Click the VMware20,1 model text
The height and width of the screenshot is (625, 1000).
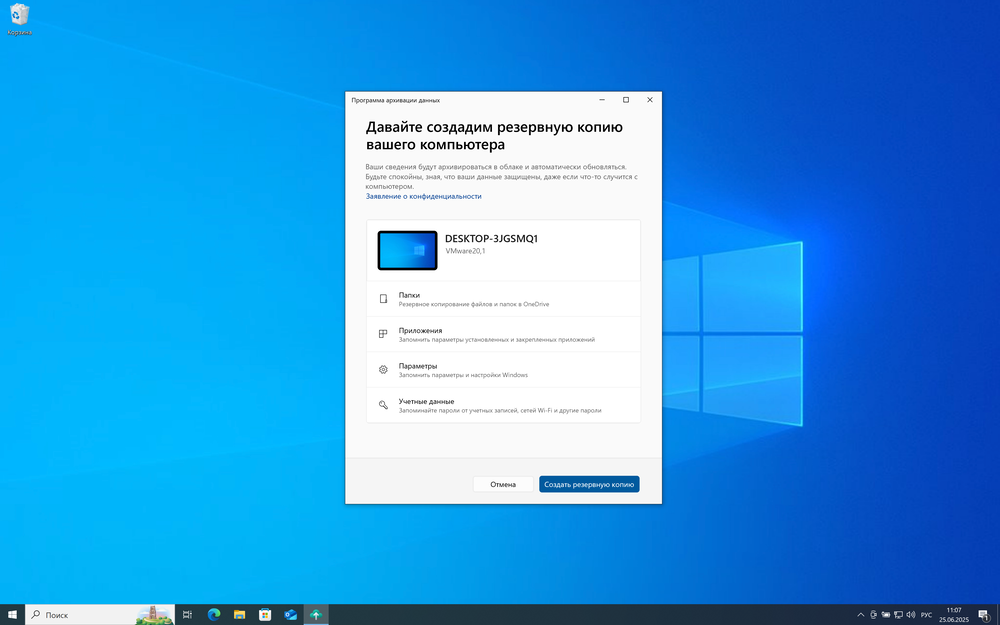tap(465, 251)
